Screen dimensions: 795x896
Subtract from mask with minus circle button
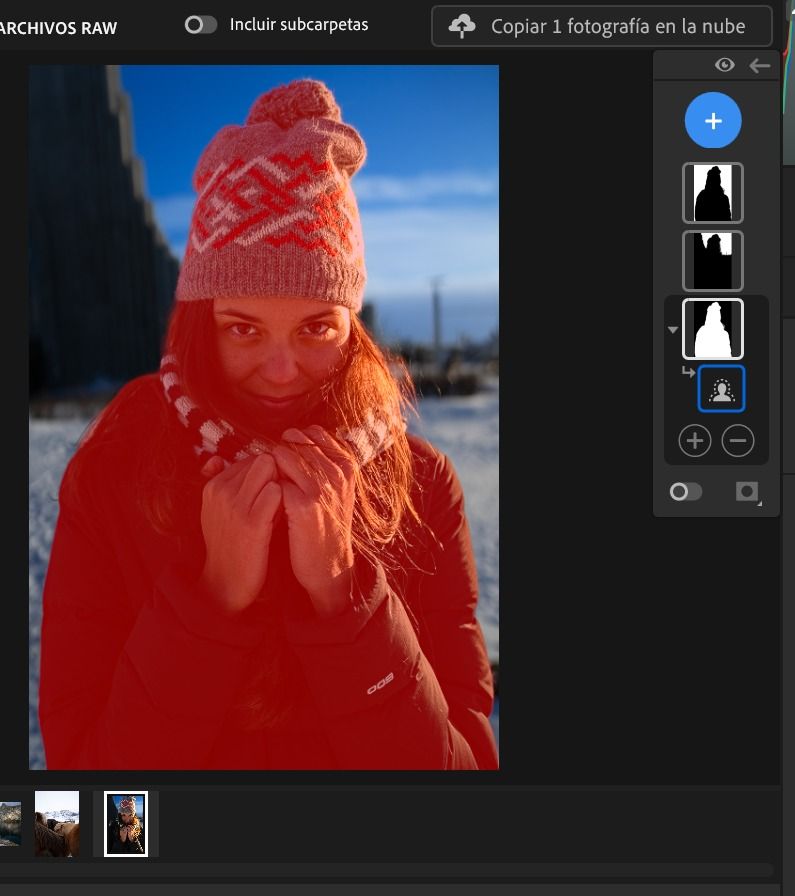tap(738, 440)
